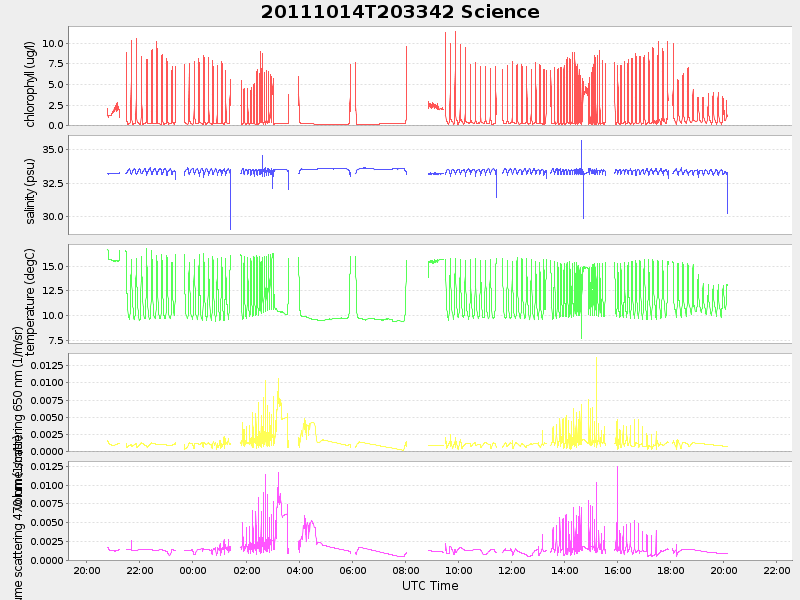This screenshot has width=800, height=600.
Task: Click the 02:00 tick on the time axis
Action: 246,570
